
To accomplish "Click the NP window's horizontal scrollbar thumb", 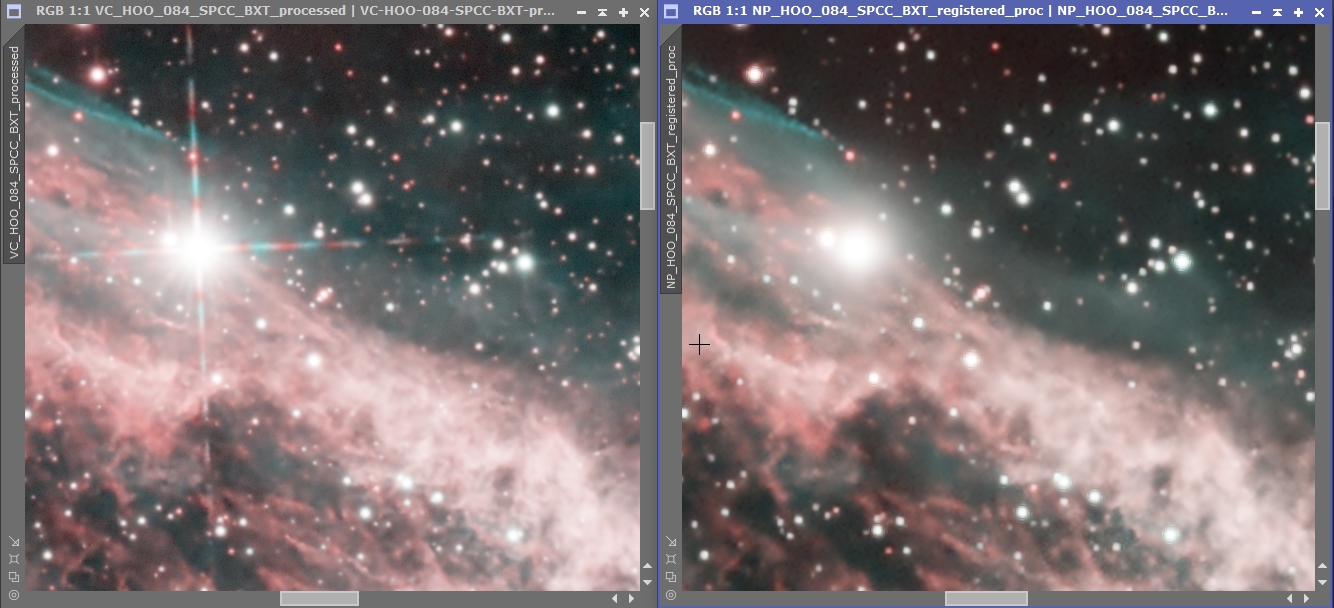I will (x=986, y=598).
